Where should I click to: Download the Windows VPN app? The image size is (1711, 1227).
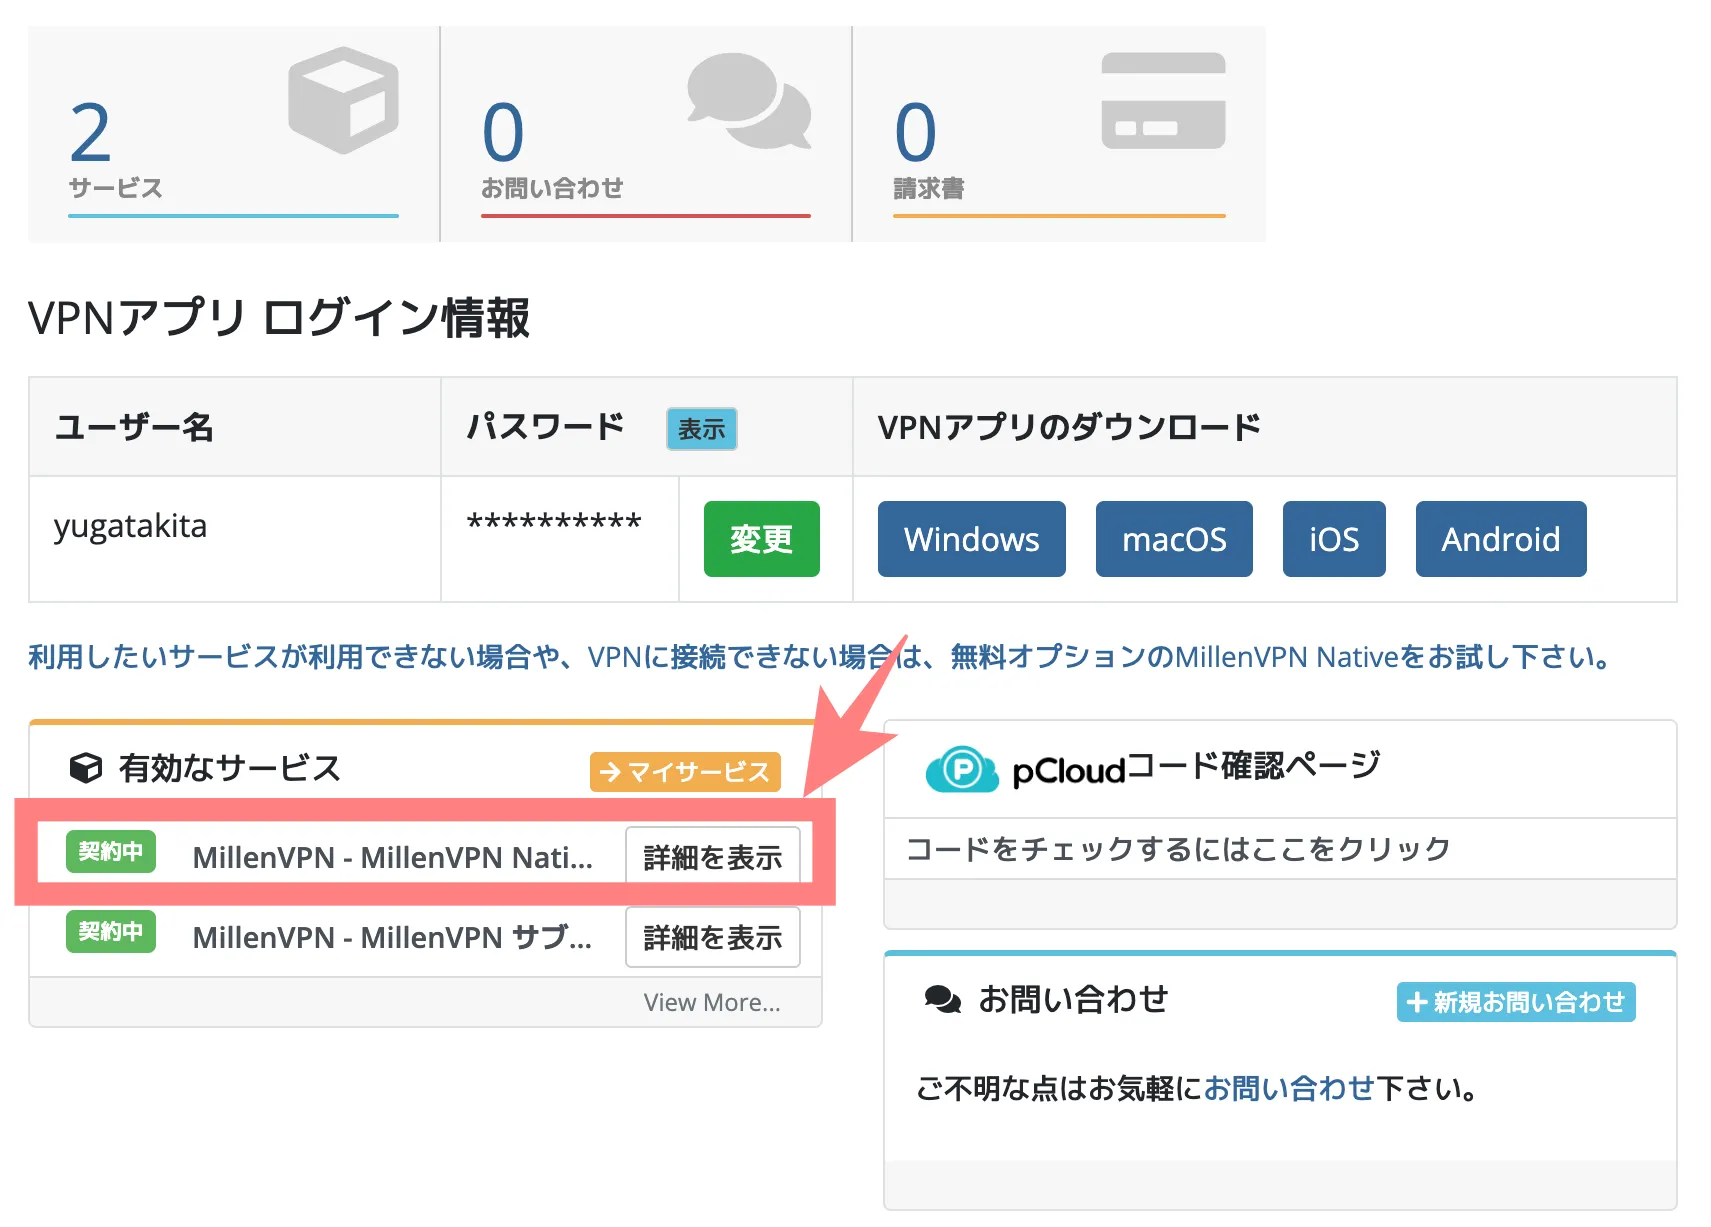click(x=970, y=539)
